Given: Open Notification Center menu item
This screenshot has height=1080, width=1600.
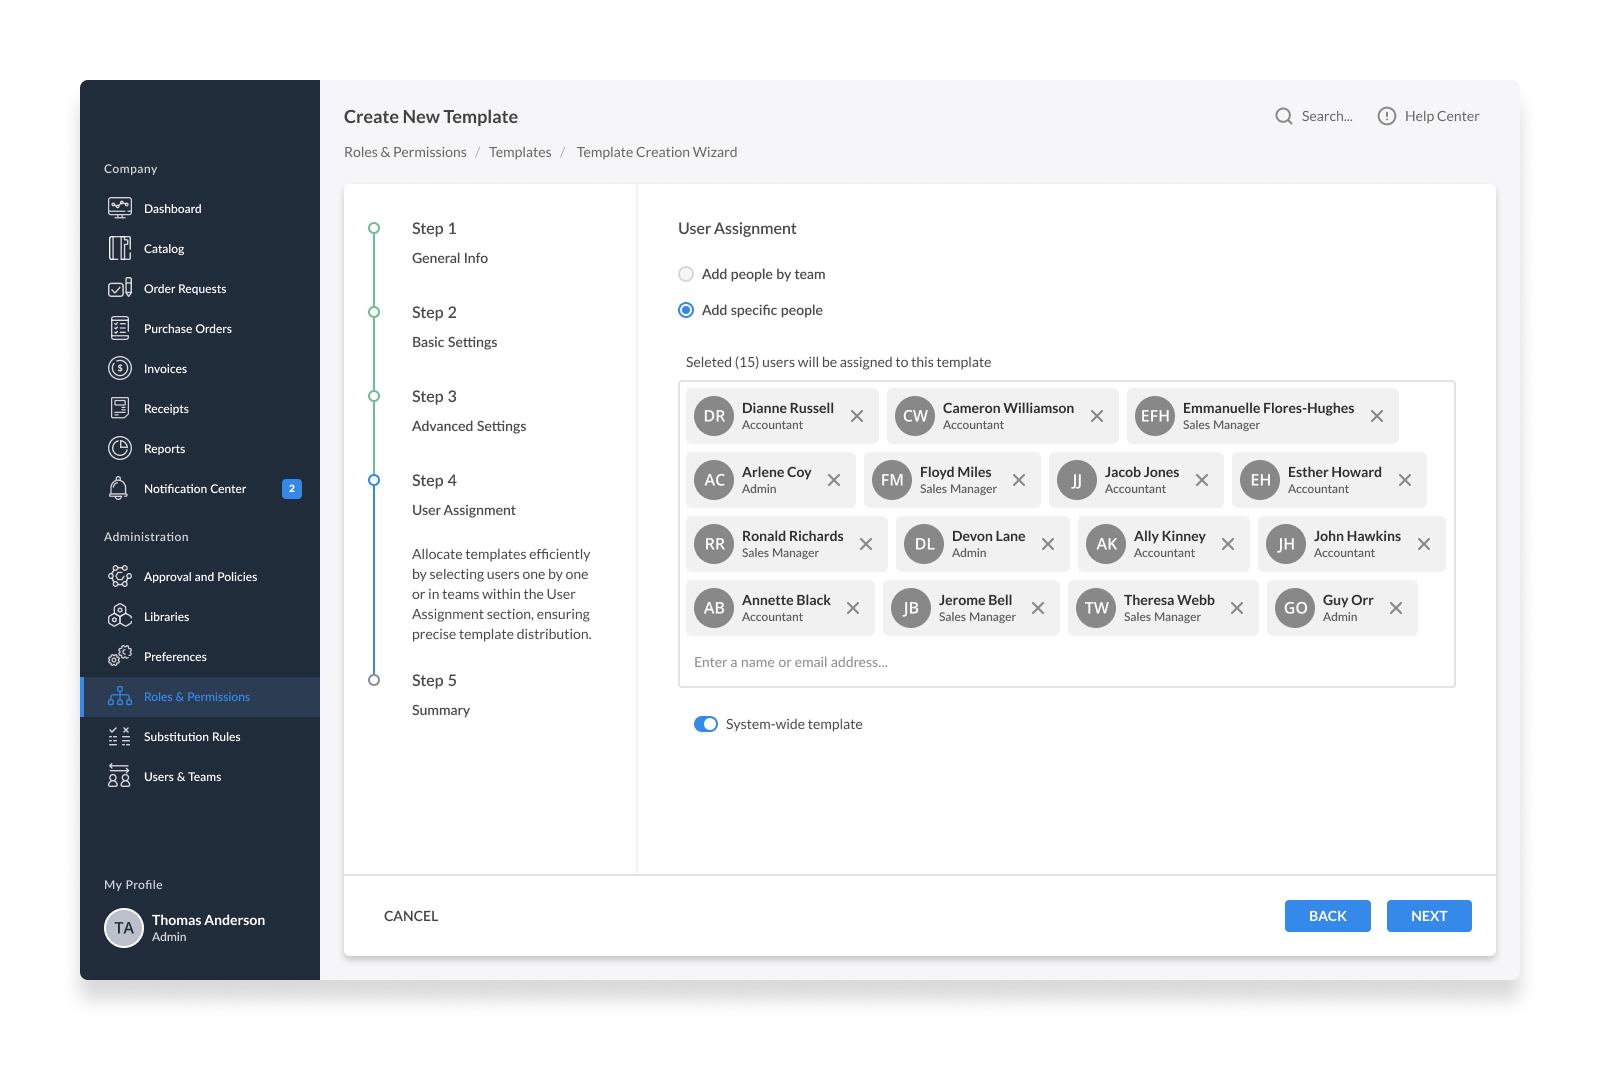Looking at the screenshot, I should (x=200, y=488).
